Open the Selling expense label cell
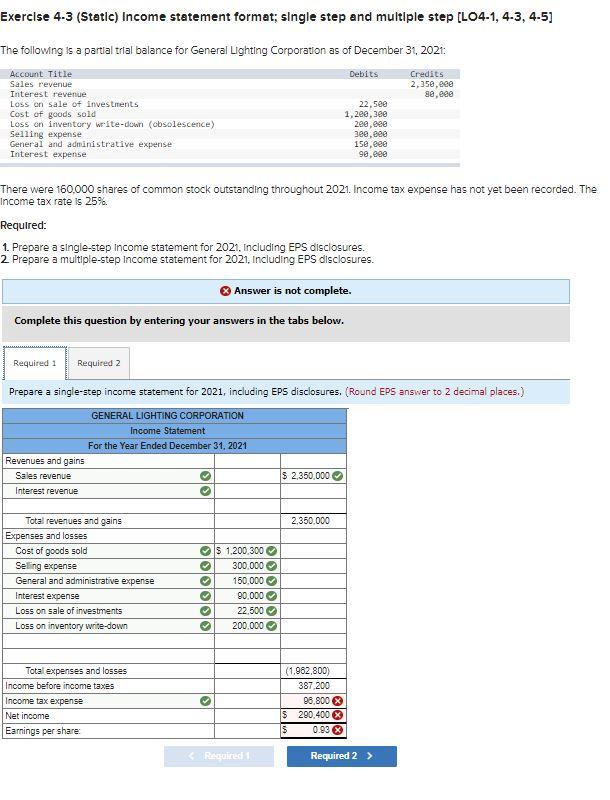 pyautogui.click(x=109, y=566)
